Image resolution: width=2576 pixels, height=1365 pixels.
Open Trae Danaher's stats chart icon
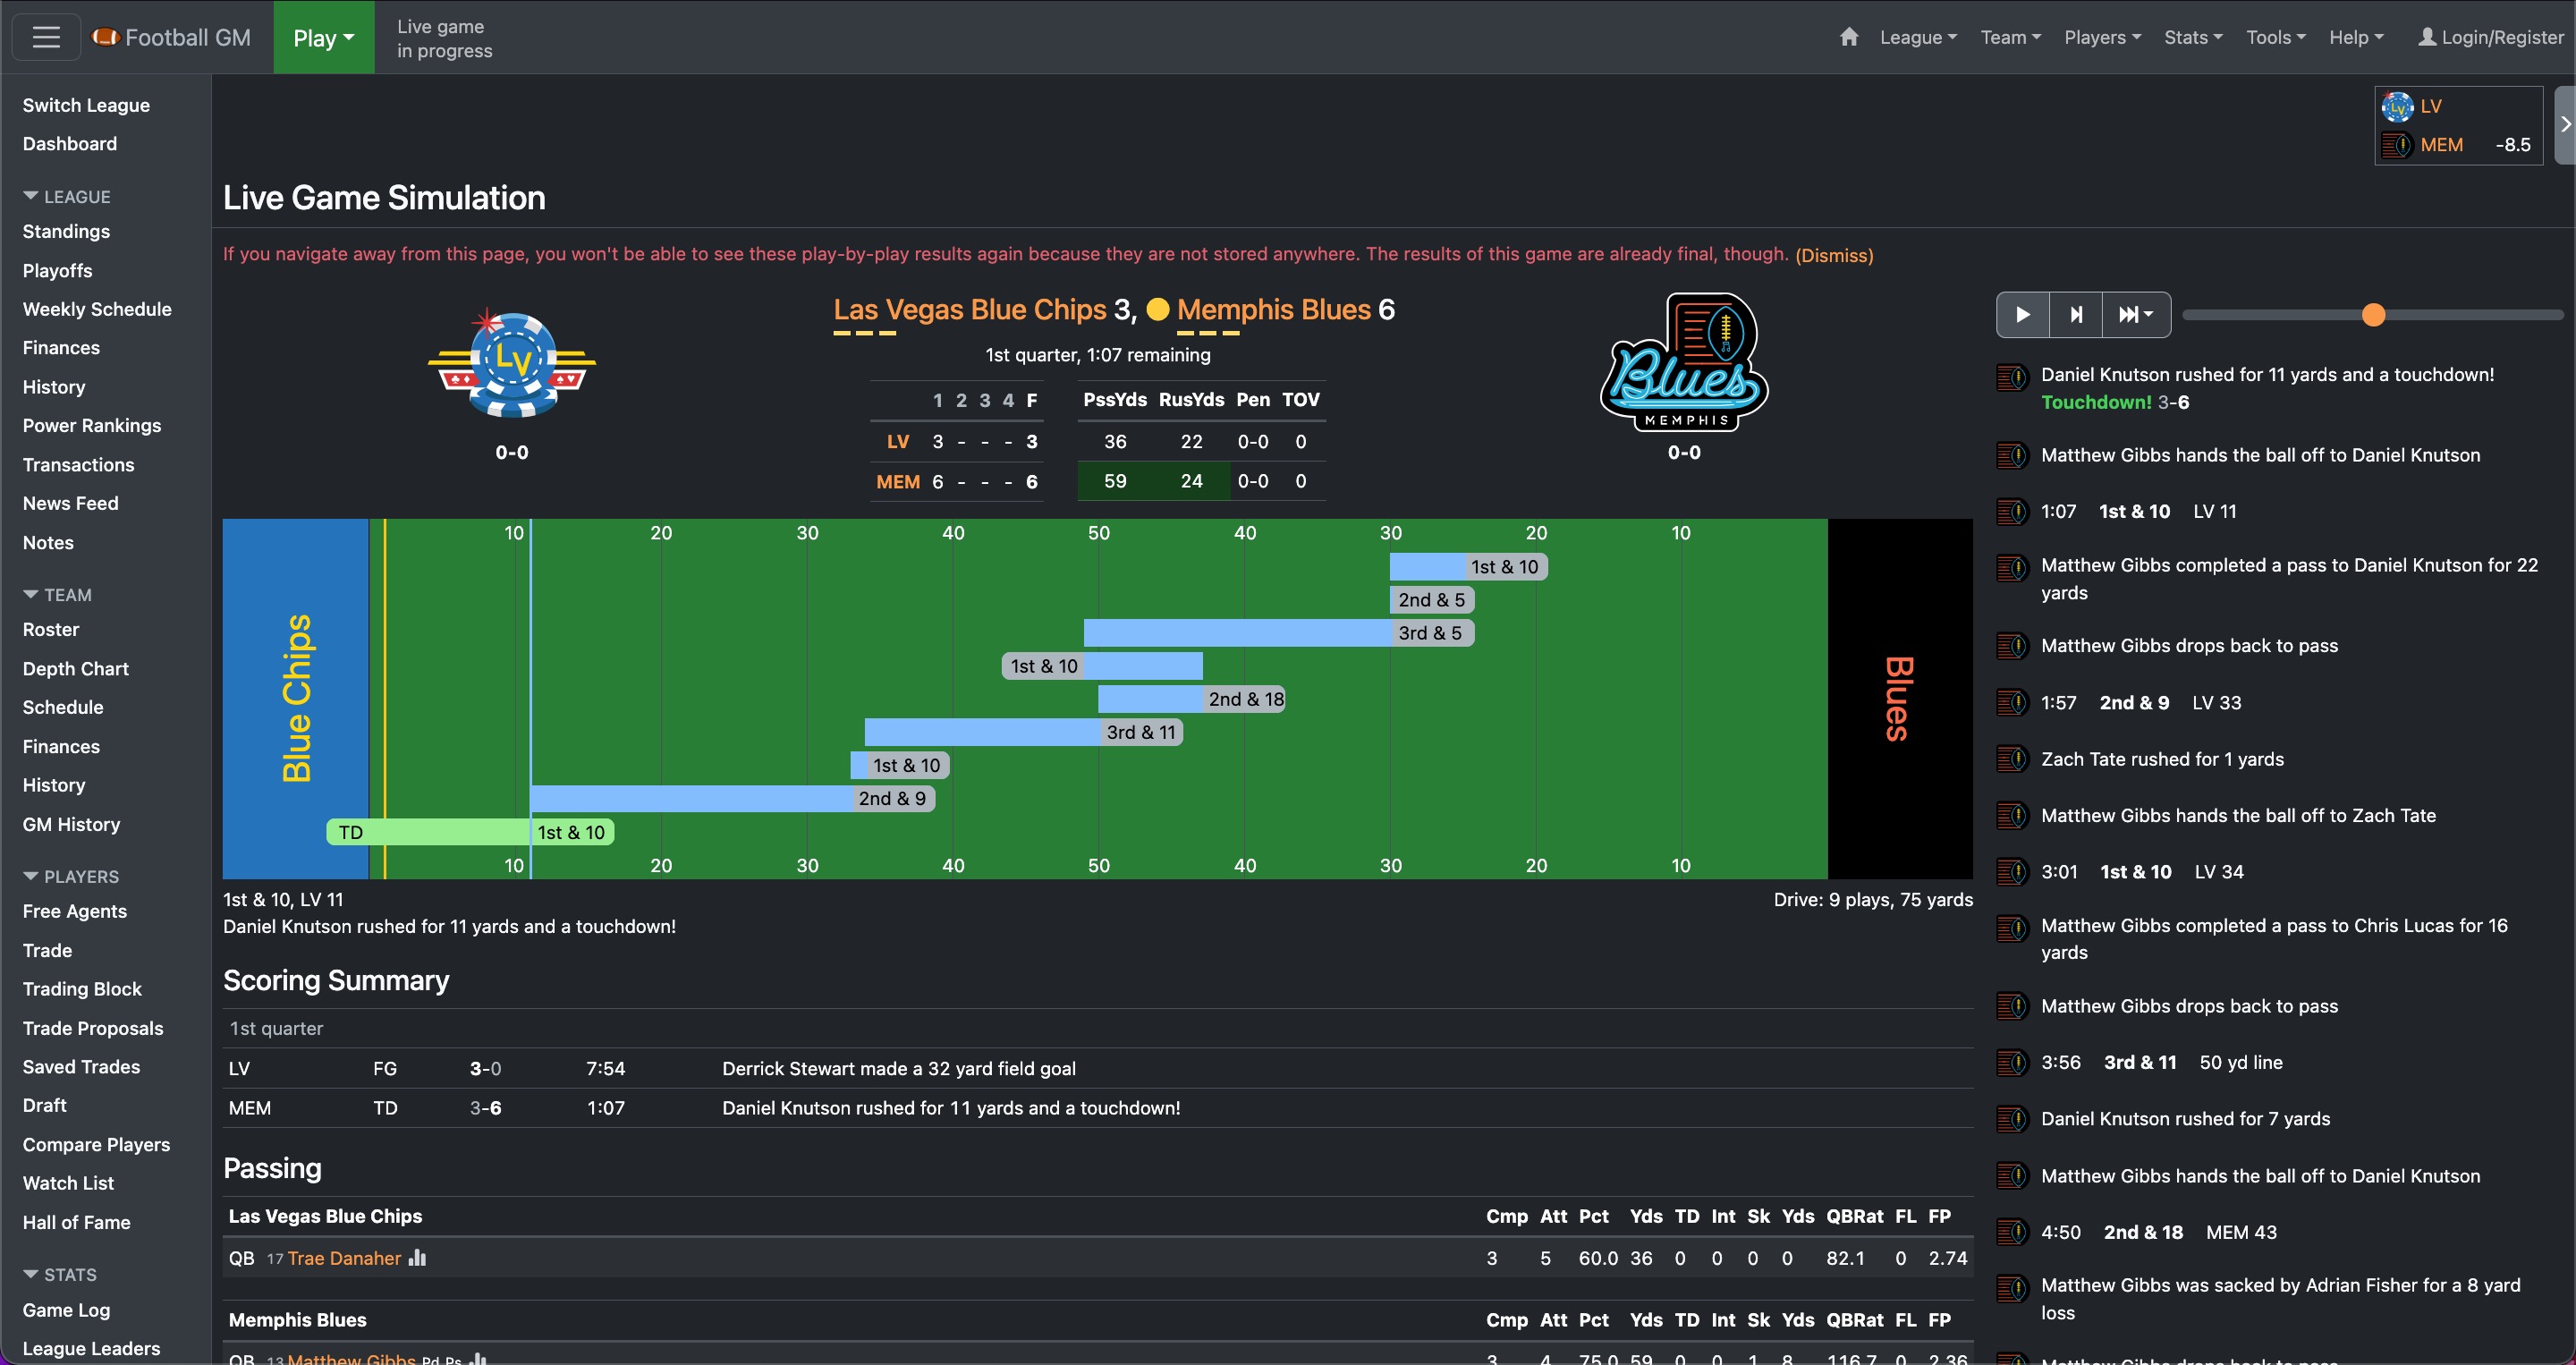point(416,1258)
